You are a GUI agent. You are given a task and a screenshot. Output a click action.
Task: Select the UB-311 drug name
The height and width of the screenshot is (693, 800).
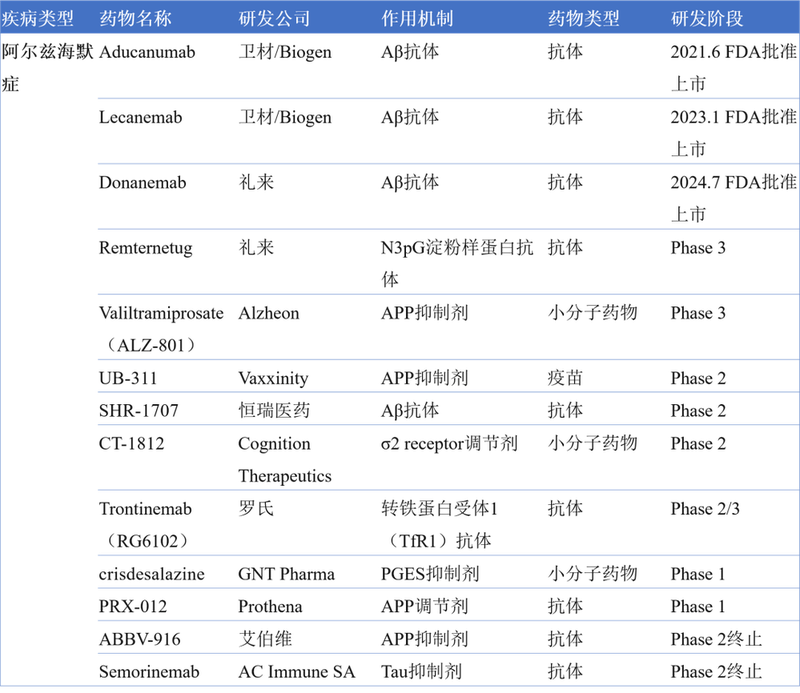(128, 378)
